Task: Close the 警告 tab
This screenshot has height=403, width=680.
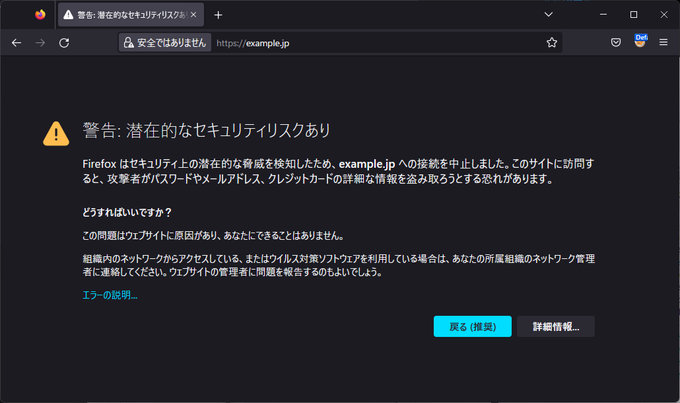Action: [193, 15]
